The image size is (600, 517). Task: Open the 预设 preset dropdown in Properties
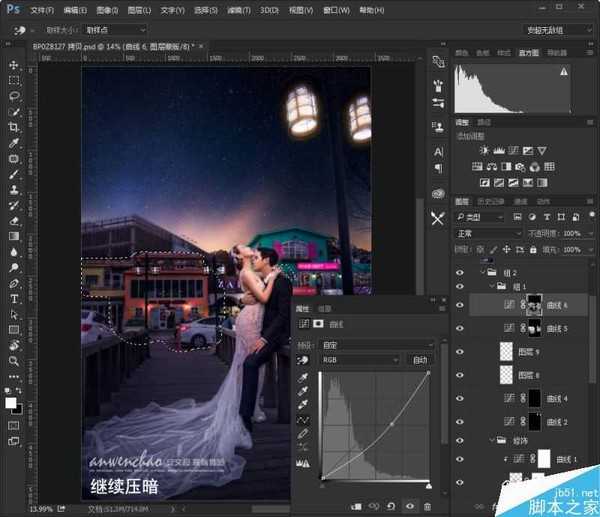tap(376, 343)
